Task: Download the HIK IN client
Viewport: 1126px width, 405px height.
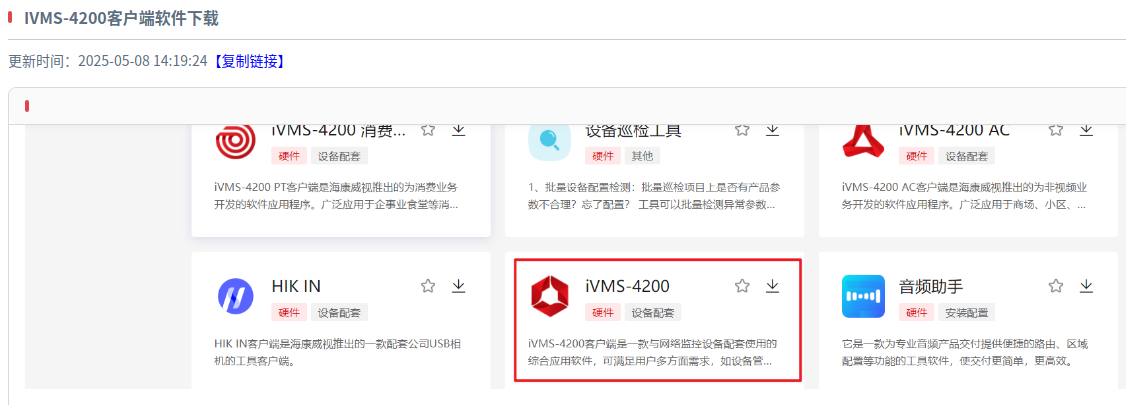Action: click(459, 287)
